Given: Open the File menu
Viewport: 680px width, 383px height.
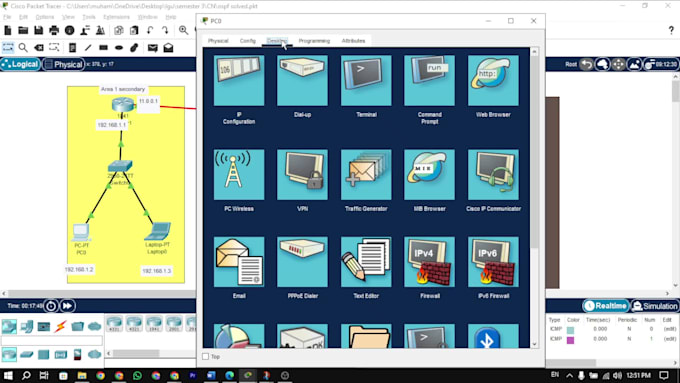Looking at the screenshot, I should (7, 17).
